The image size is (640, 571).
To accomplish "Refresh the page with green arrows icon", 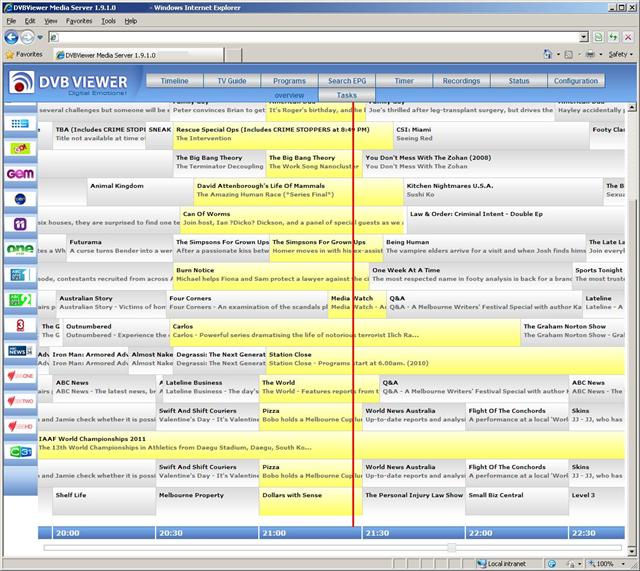I will 613,37.
